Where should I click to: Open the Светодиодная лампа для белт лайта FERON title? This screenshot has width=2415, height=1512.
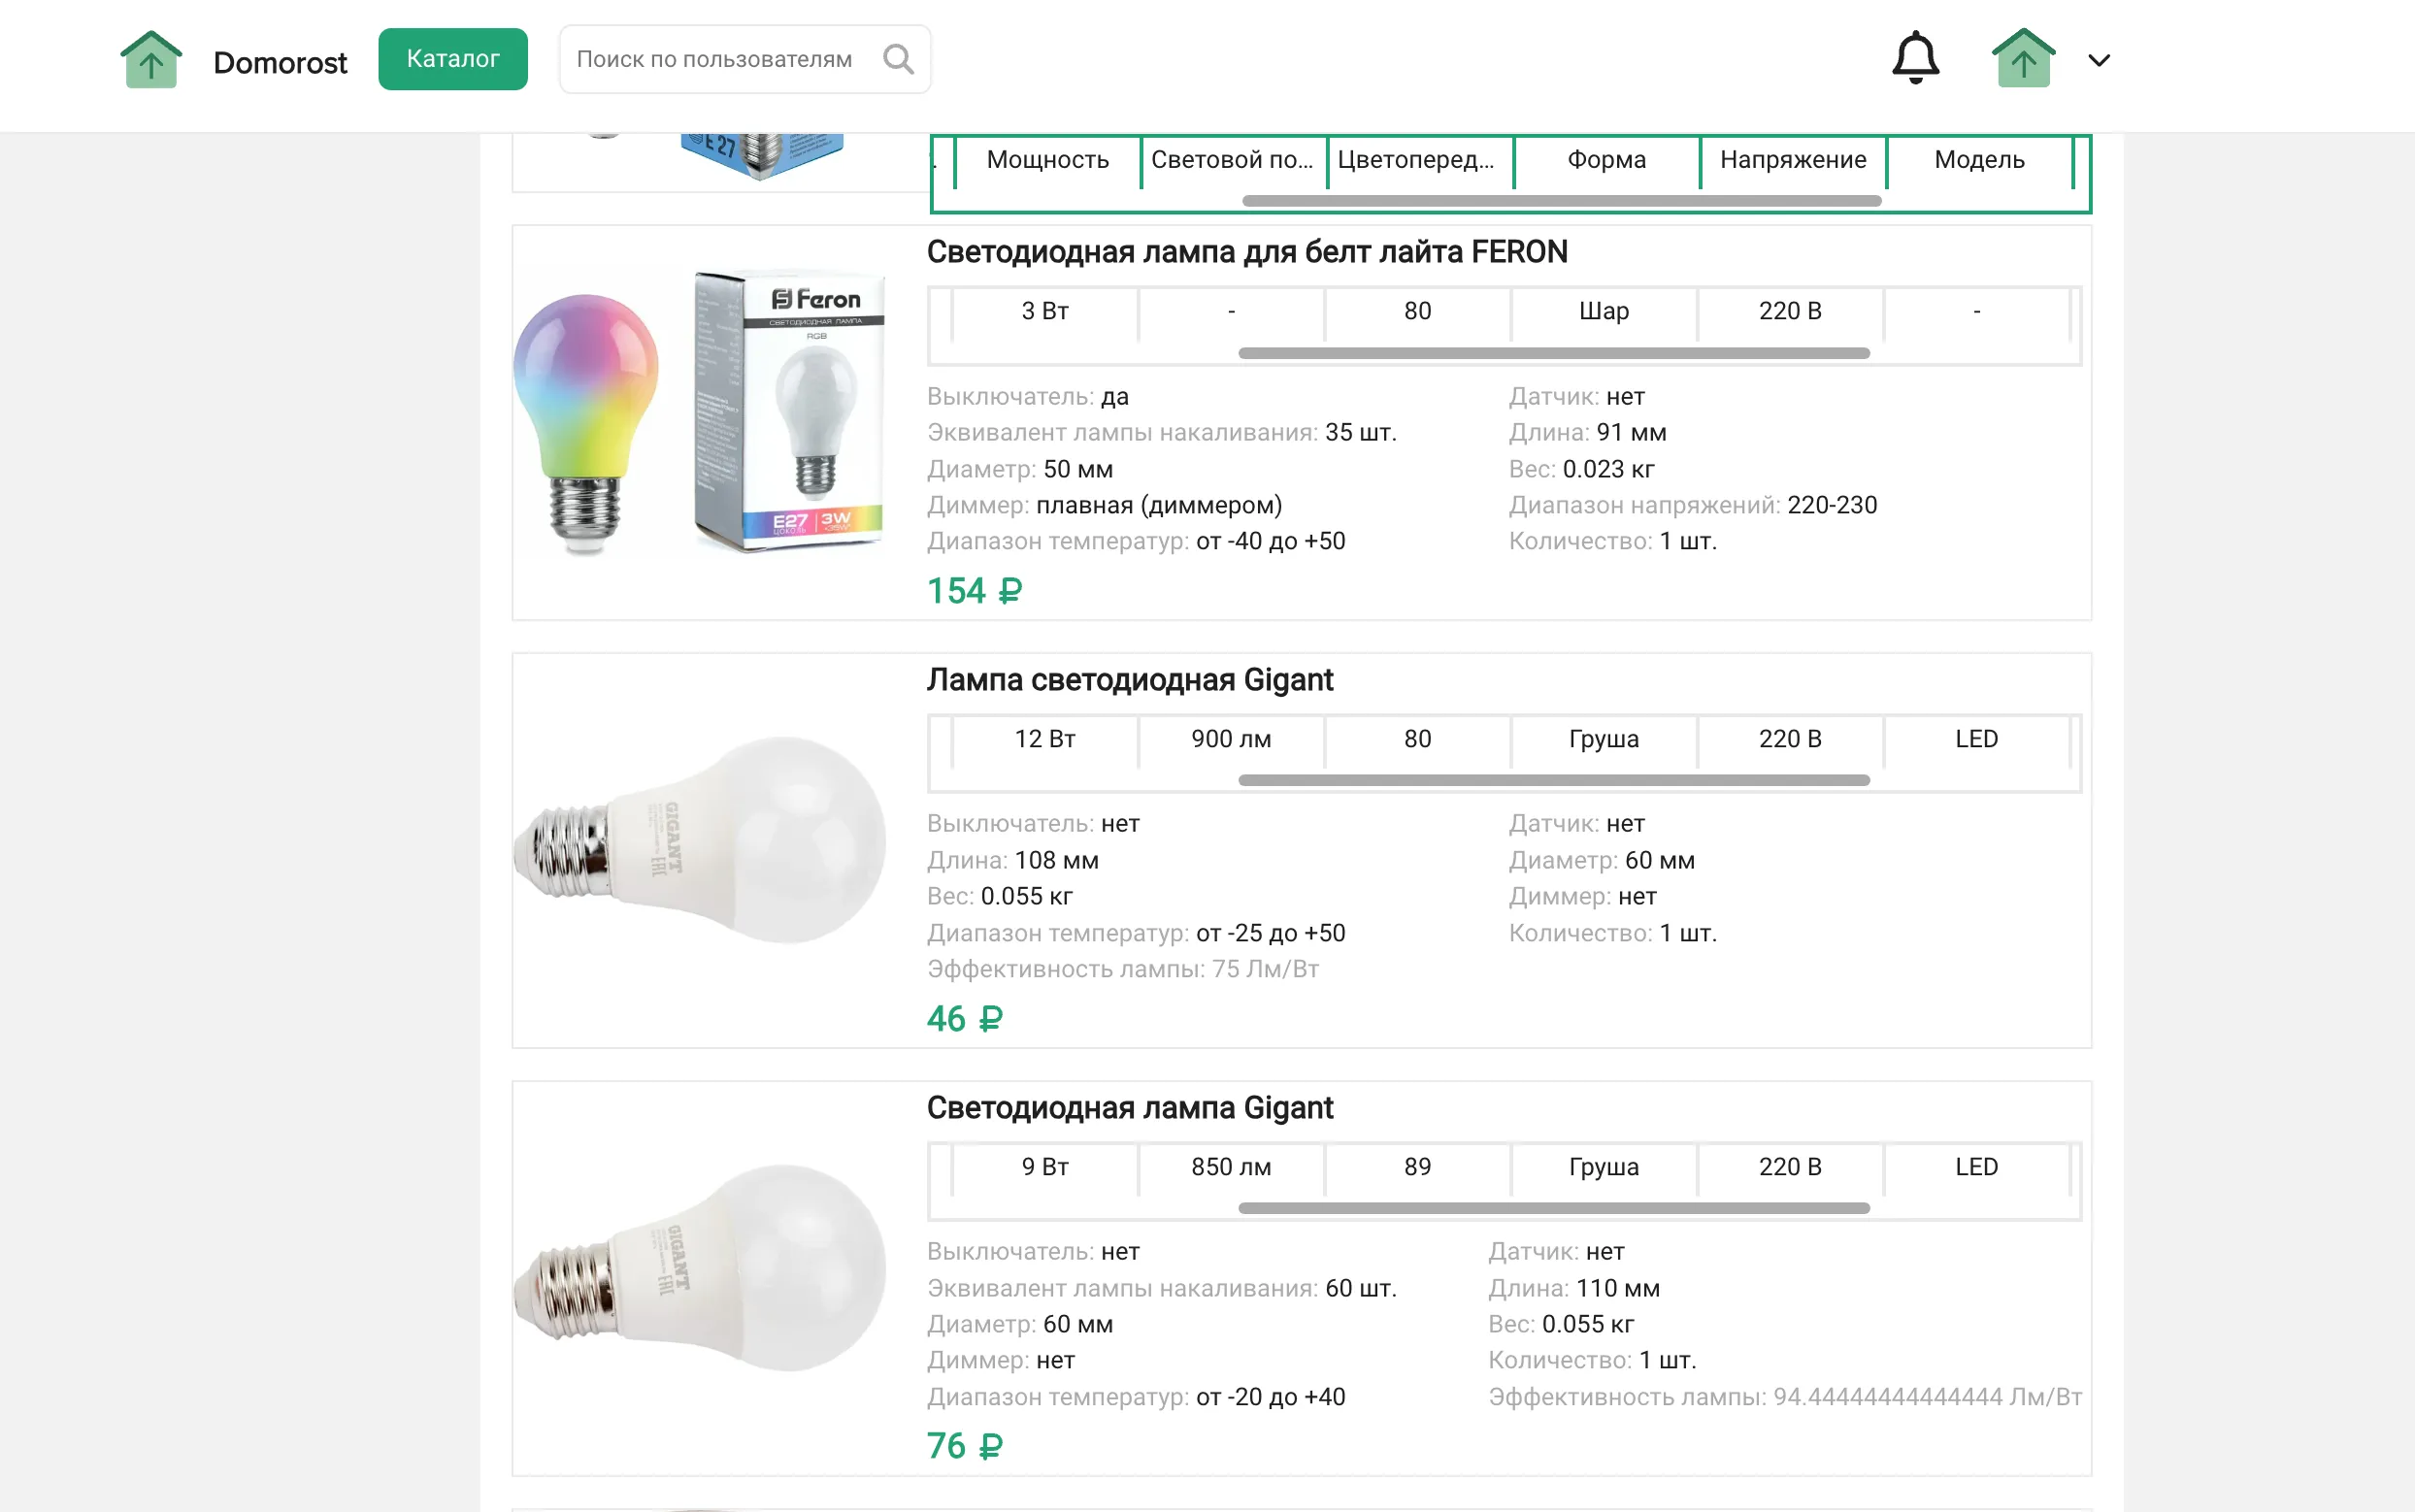pyautogui.click(x=1246, y=252)
